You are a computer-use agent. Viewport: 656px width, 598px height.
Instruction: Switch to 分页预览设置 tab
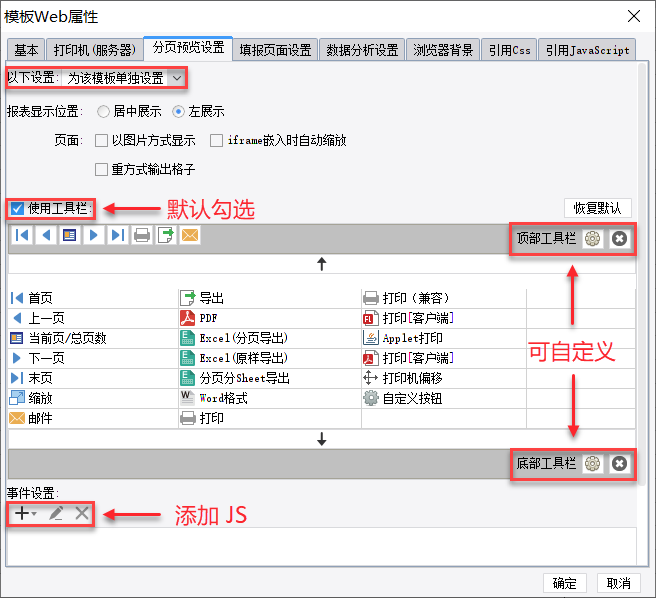[188, 48]
